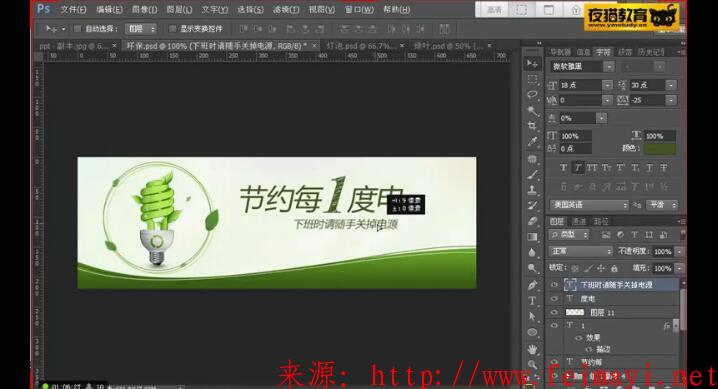Viewport: 718px width, 389px height.
Task: Hide the 图层 11 layer
Action: coord(554,313)
